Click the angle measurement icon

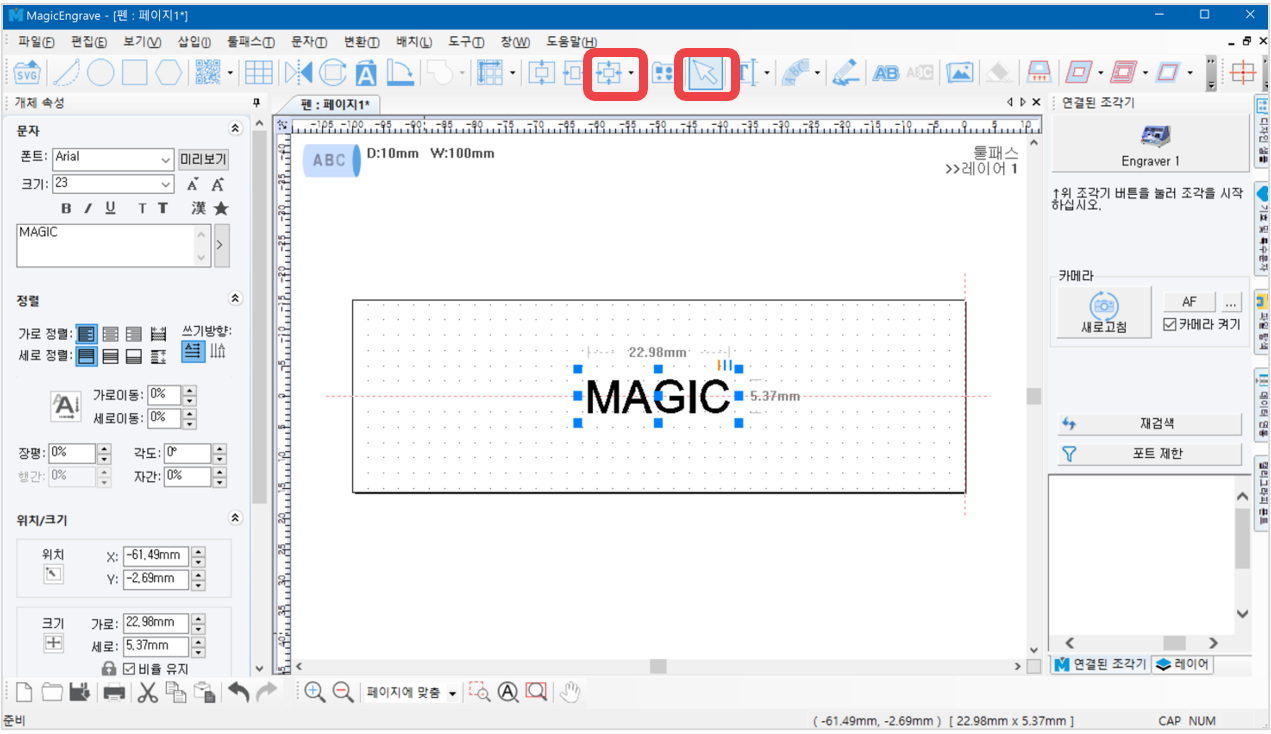[x=400, y=73]
